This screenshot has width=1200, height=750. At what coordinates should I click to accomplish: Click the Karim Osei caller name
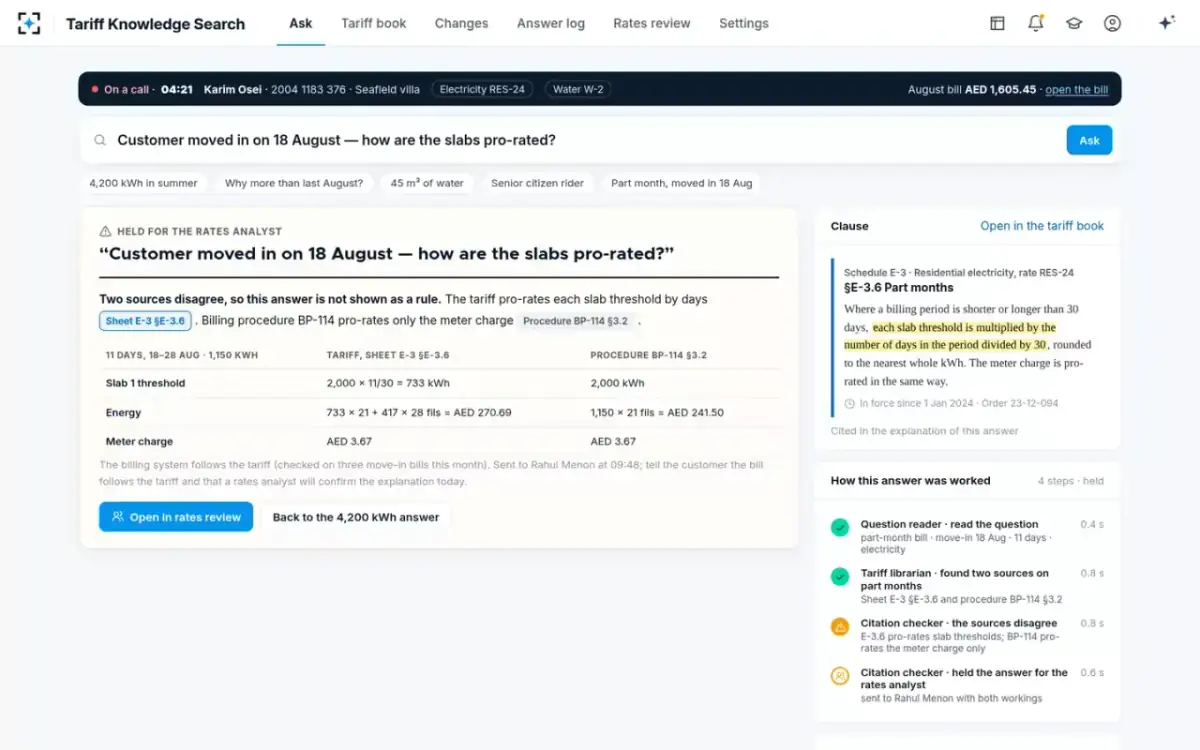pyautogui.click(x=233, y=89)
